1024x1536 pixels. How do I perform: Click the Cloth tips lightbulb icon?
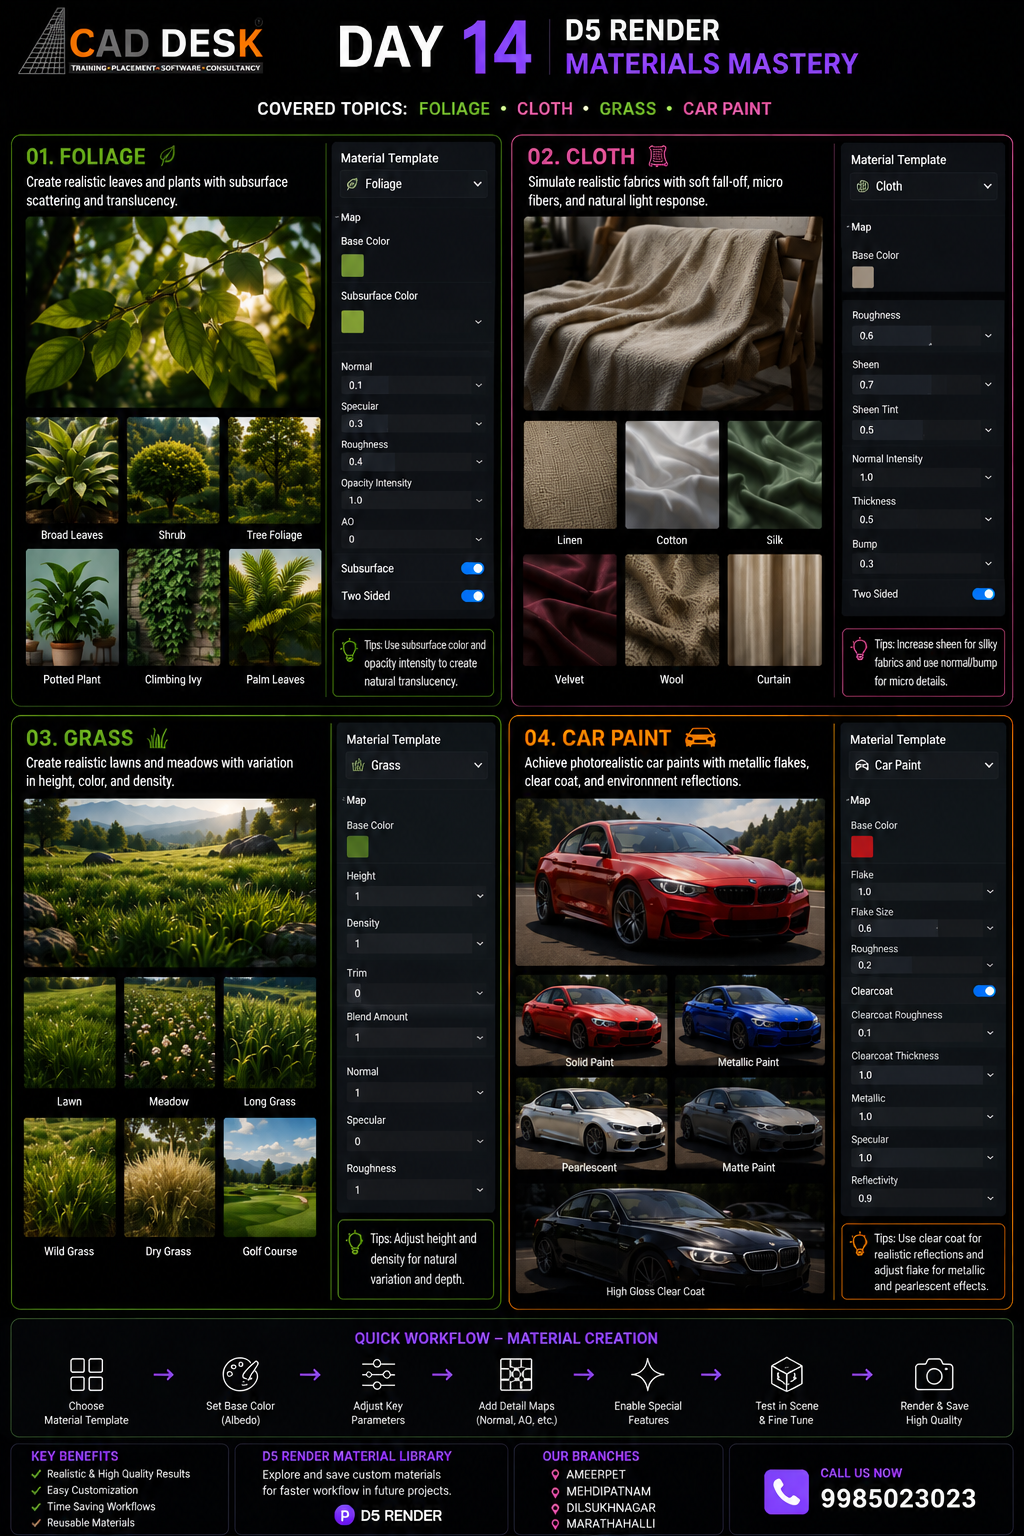click(859, 649)
